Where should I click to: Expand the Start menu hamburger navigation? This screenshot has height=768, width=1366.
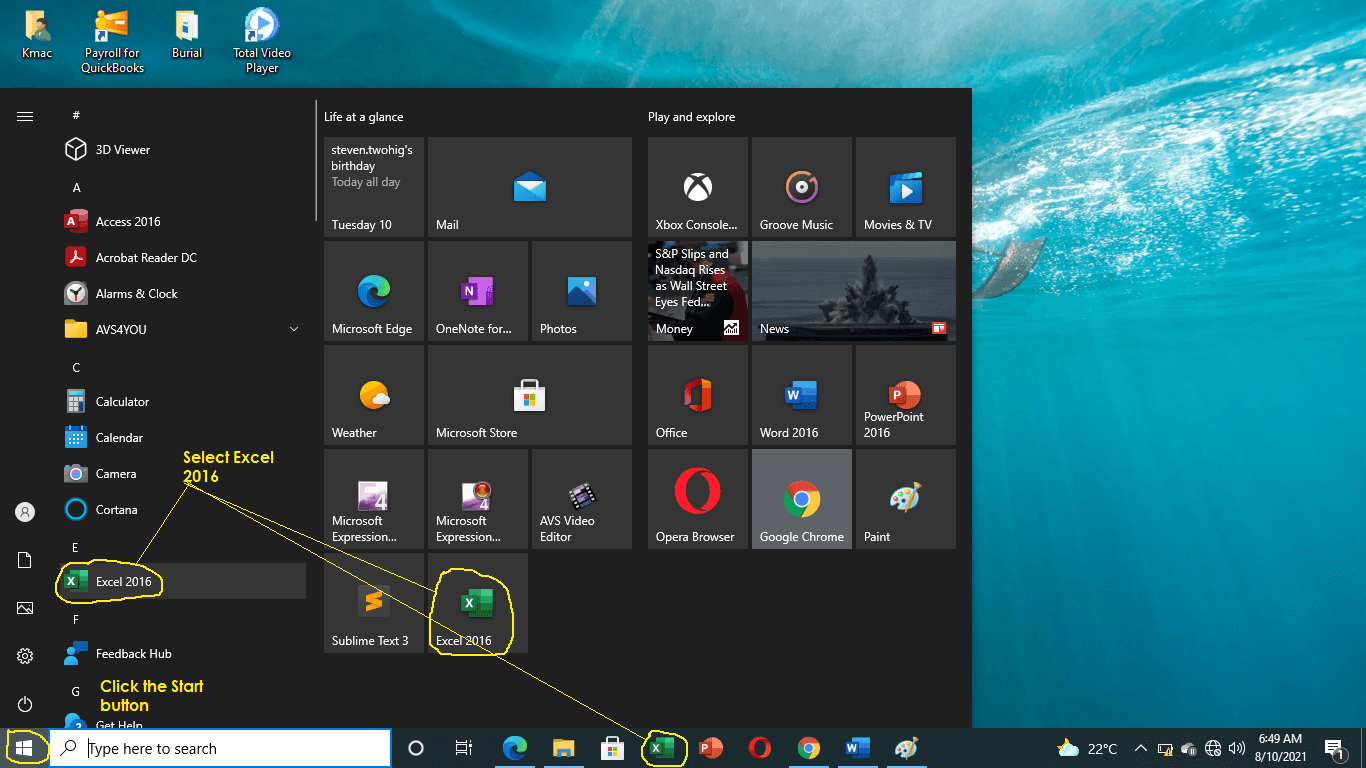click(x=25, y=117)
